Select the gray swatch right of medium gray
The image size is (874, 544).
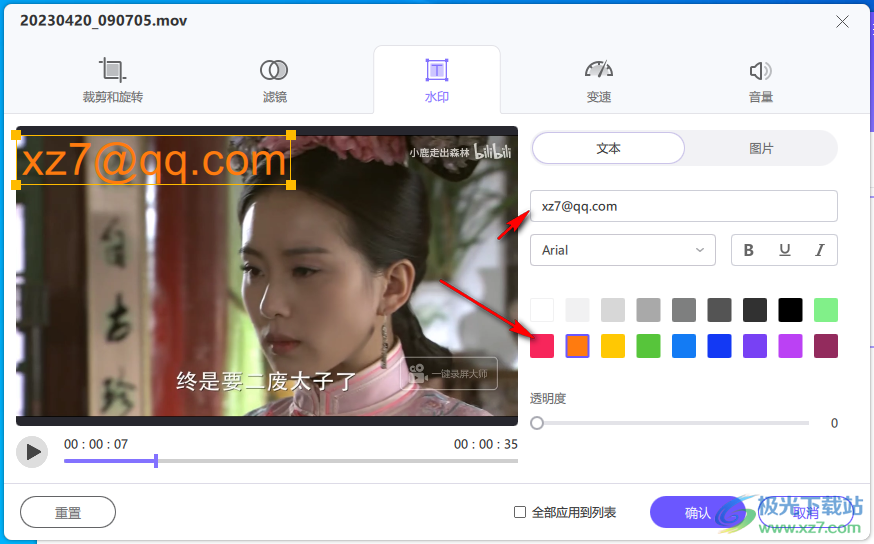[684, 310]
